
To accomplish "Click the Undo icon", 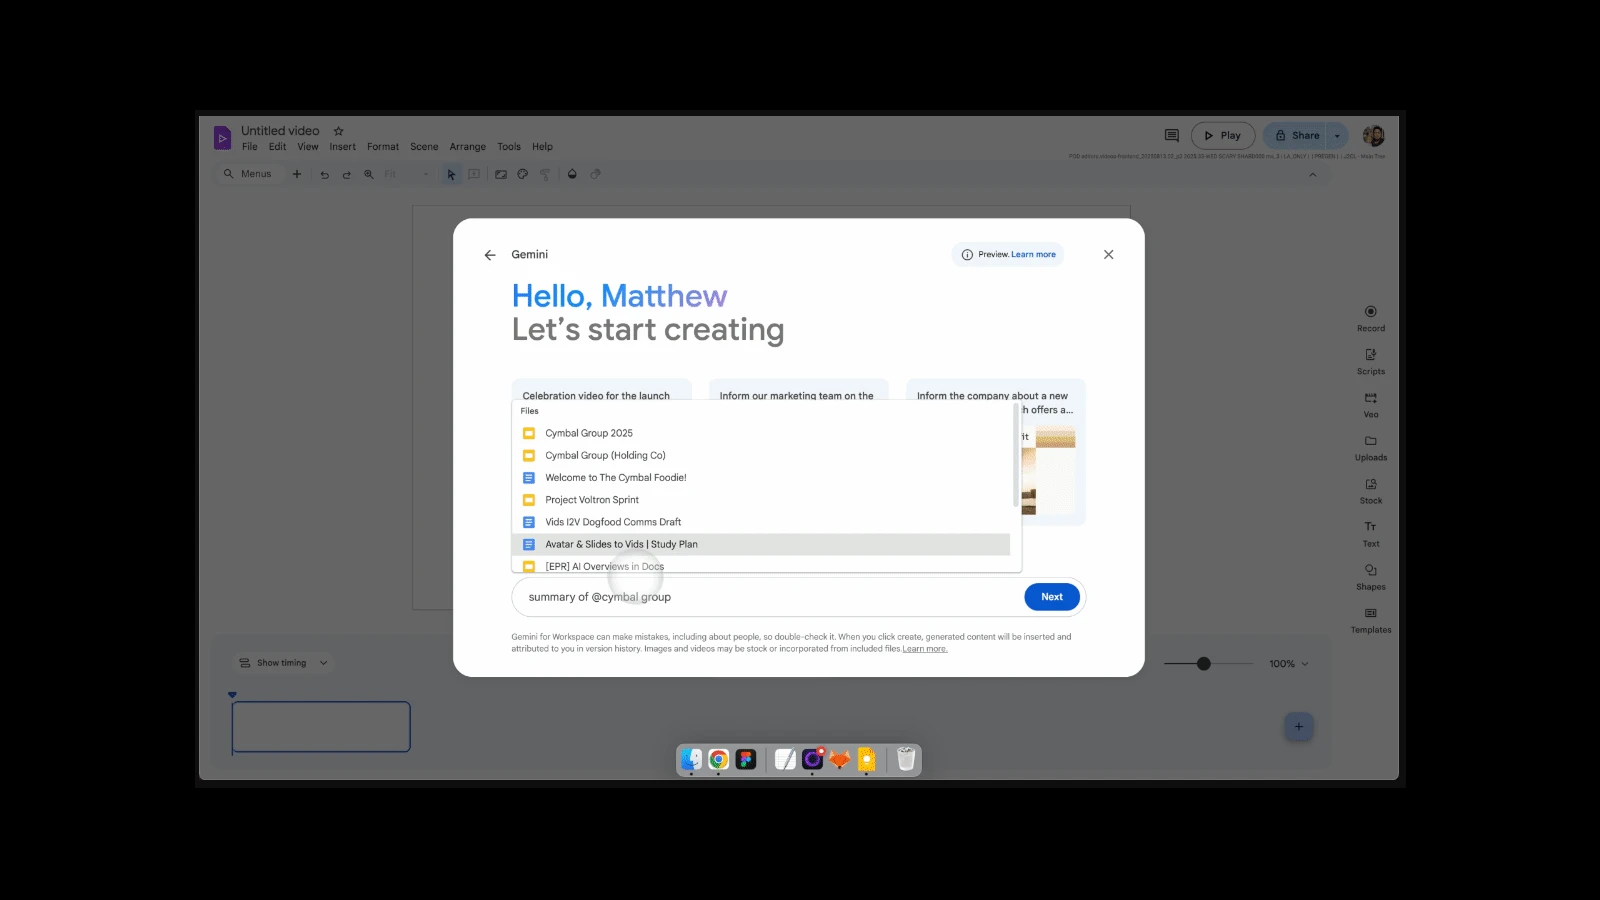I will coord(324,174).
